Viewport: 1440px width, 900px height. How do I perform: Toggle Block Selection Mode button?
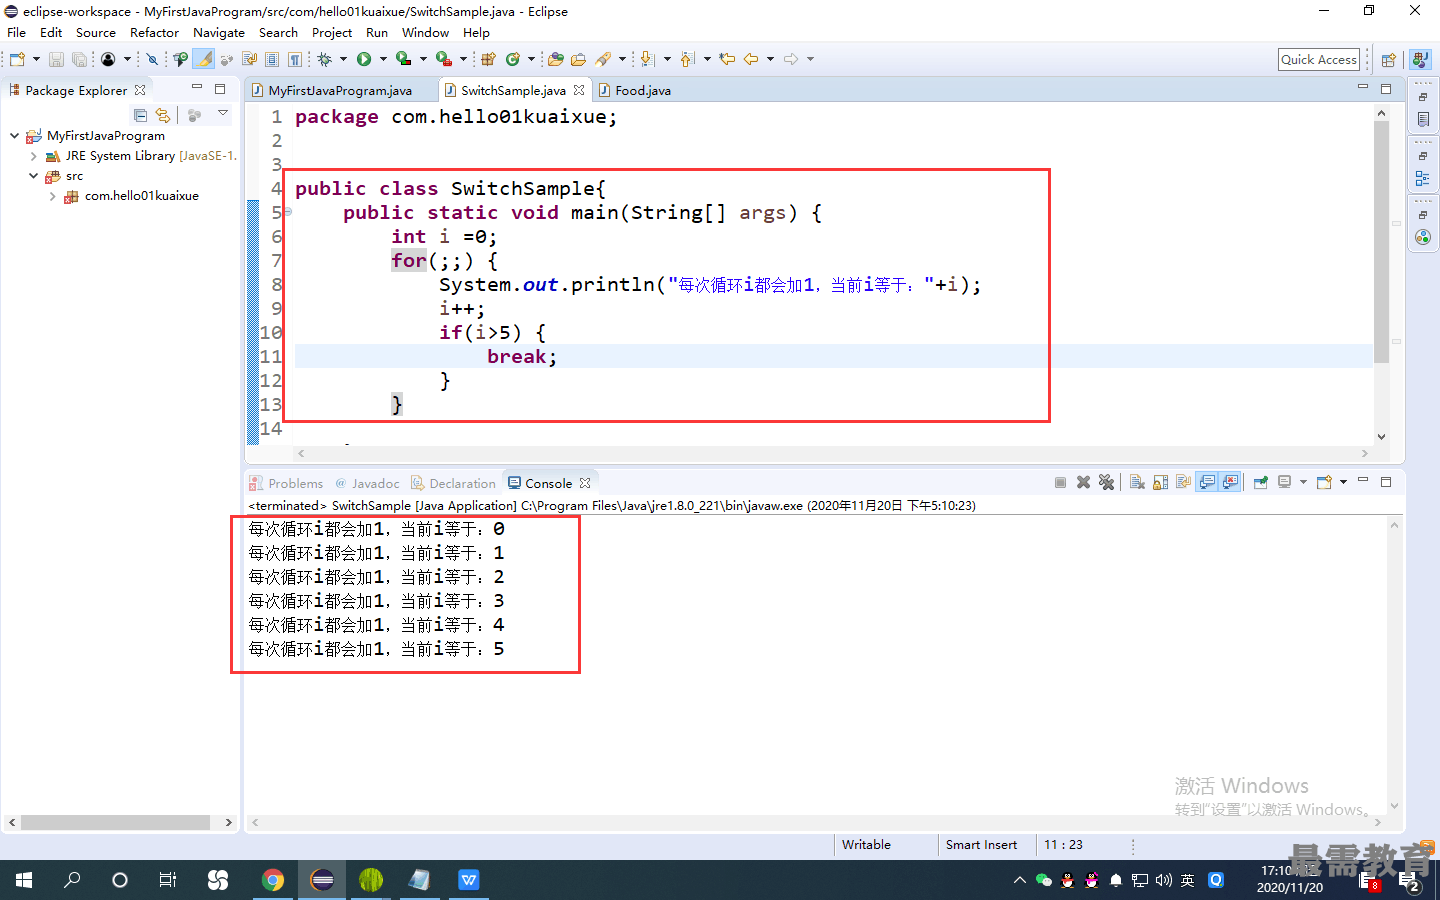point(272,59)
